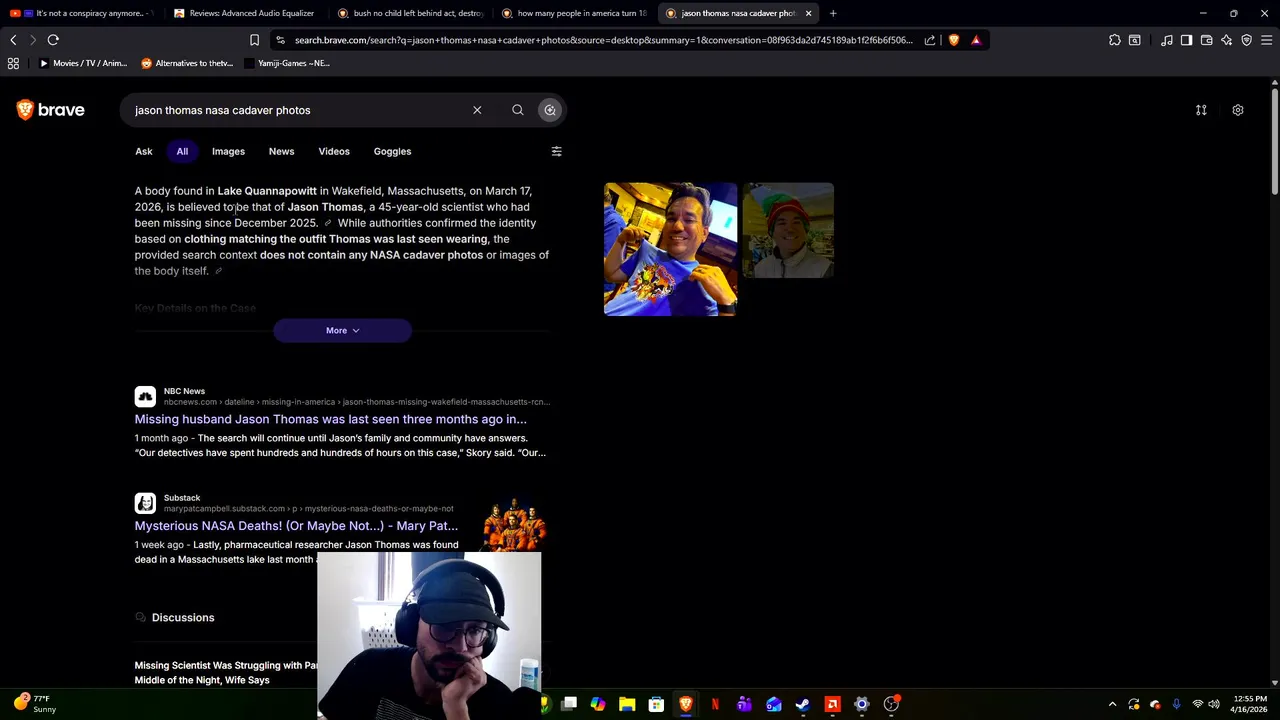Viewport: 1280px width, 720px height.
Task: Open Leo AI sparkle icon
Action: pyautogui.click(x=1227, y=40)
